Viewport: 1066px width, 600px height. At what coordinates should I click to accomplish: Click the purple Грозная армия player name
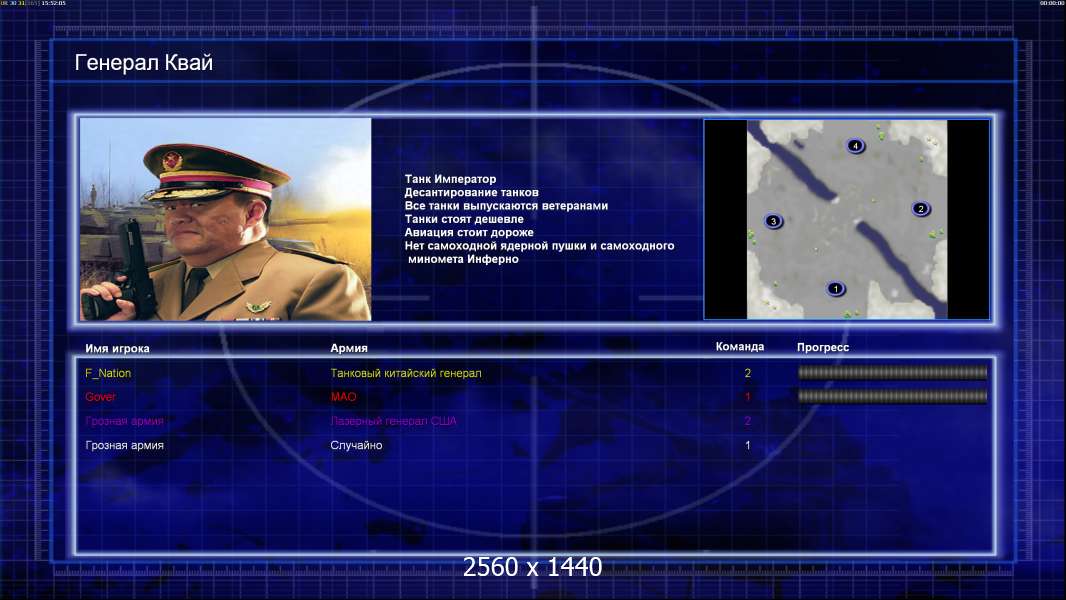(124, 421)
